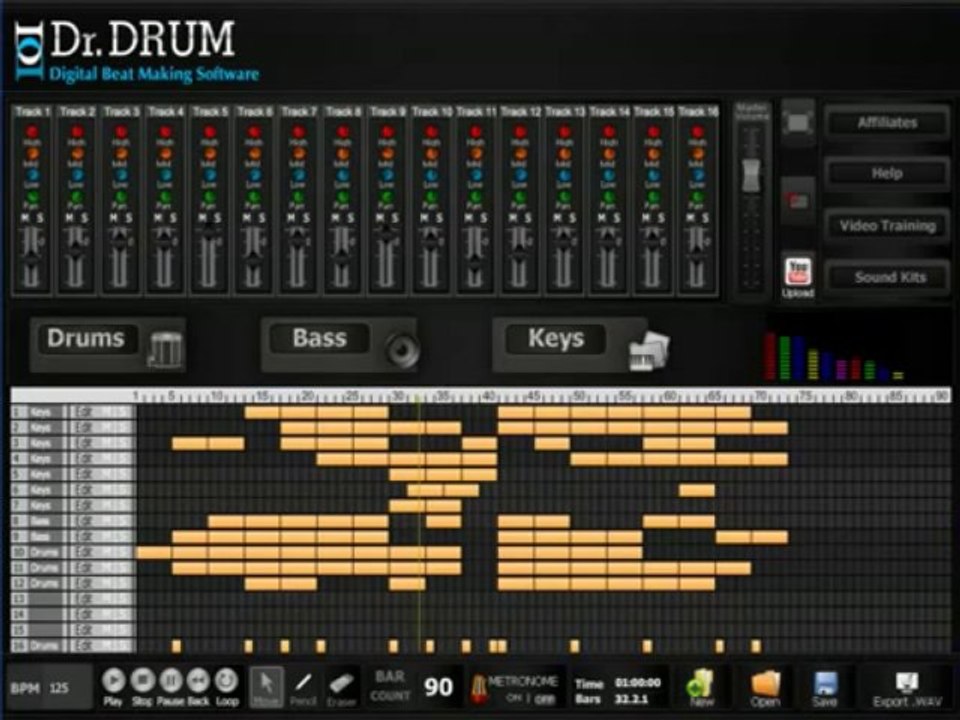This screenshot has height=720, width=960.
Task: Open the Keys editor
Action: pos(556,339)
